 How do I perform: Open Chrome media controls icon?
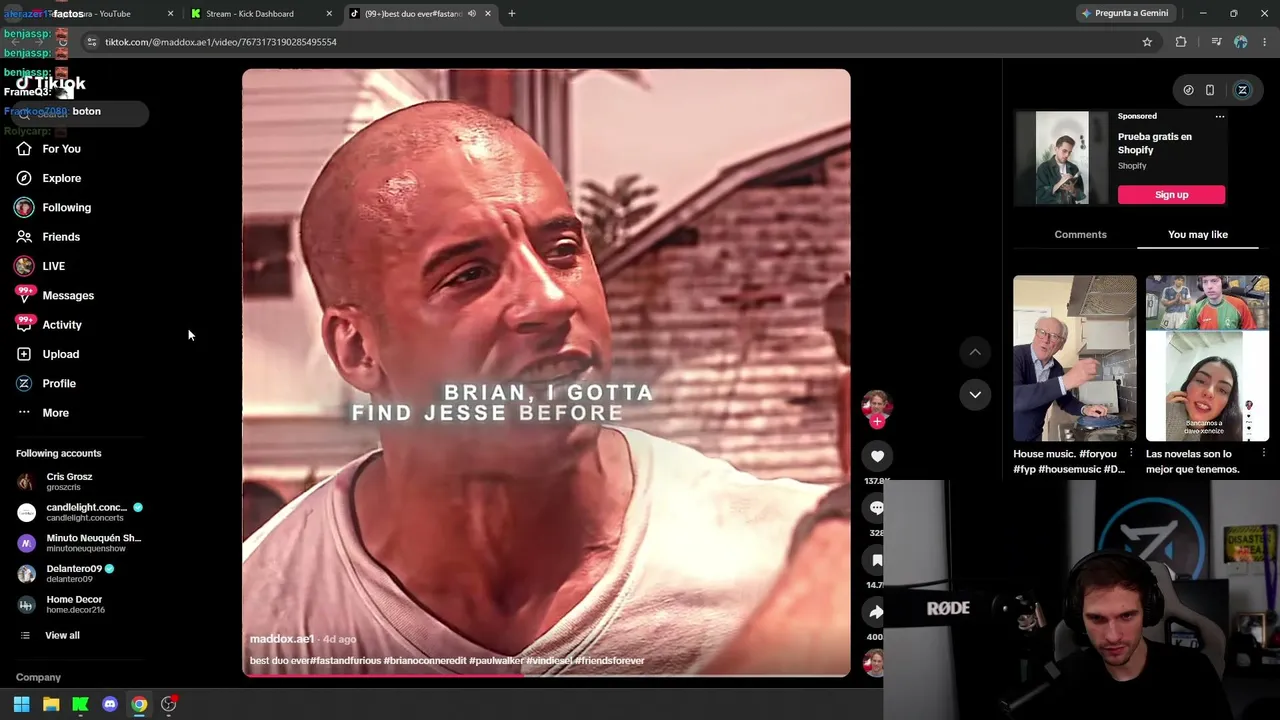pyautogui.click(x=1216, y=42)
